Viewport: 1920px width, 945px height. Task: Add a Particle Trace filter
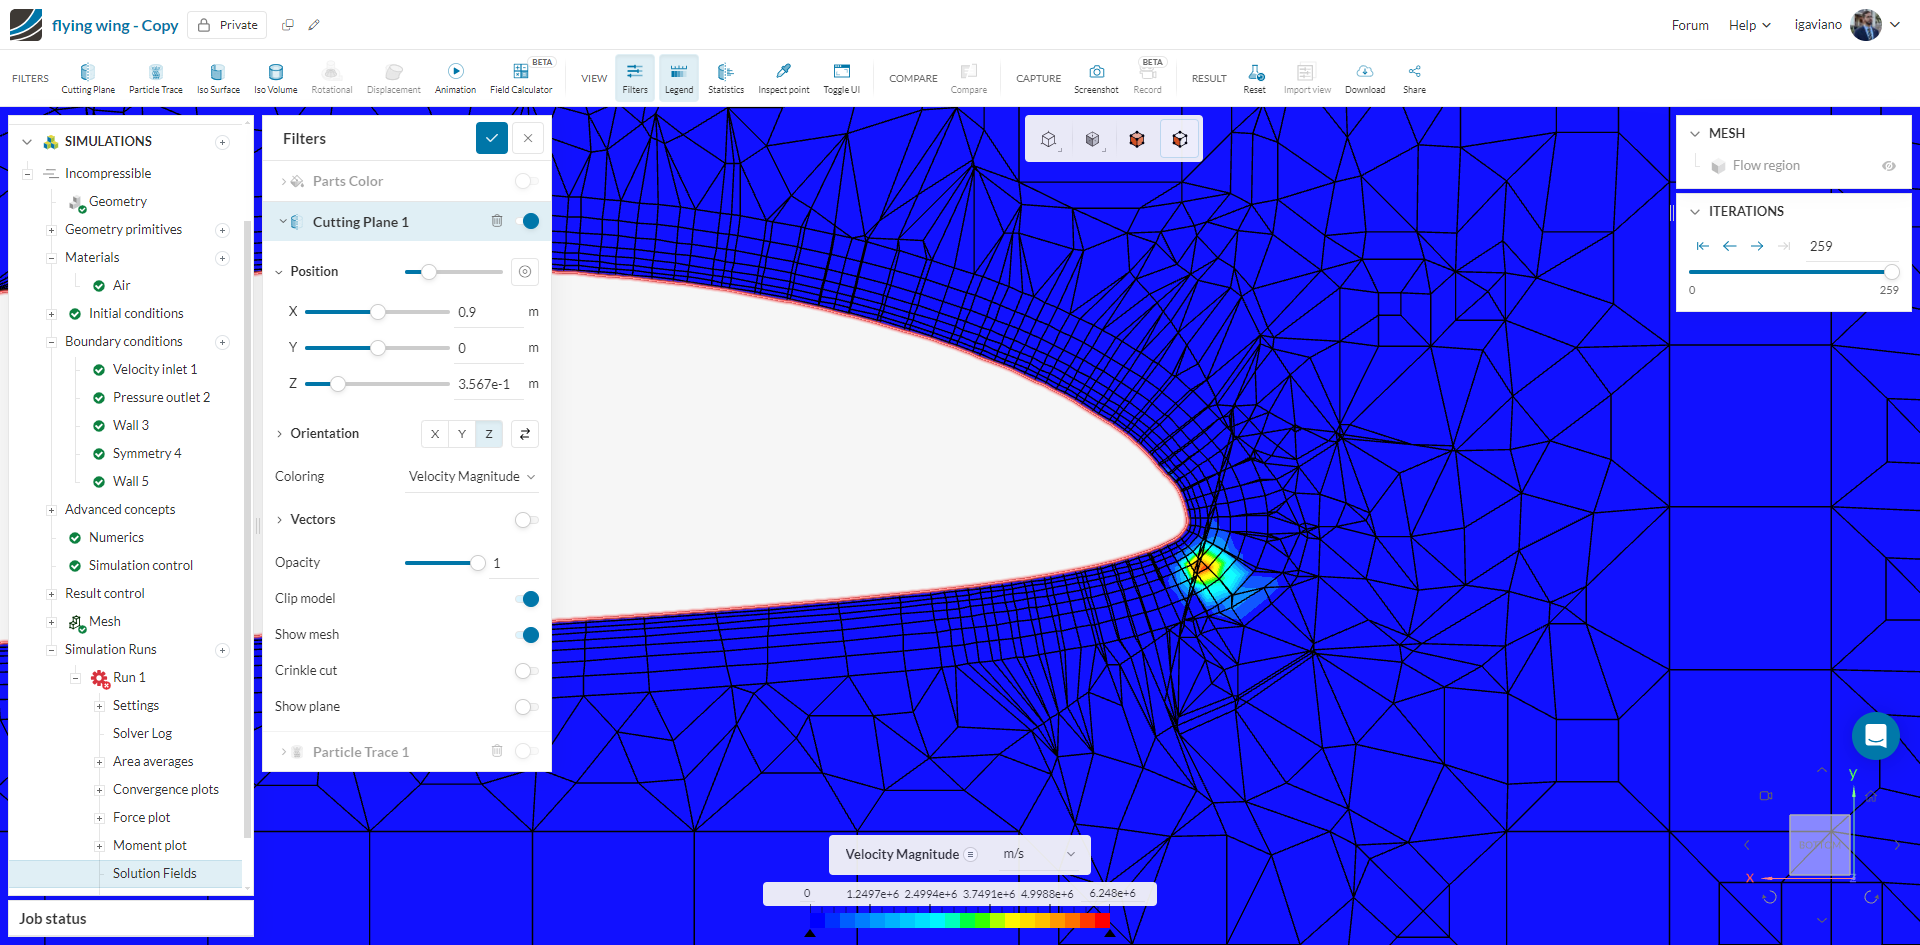tap(156, 78)
